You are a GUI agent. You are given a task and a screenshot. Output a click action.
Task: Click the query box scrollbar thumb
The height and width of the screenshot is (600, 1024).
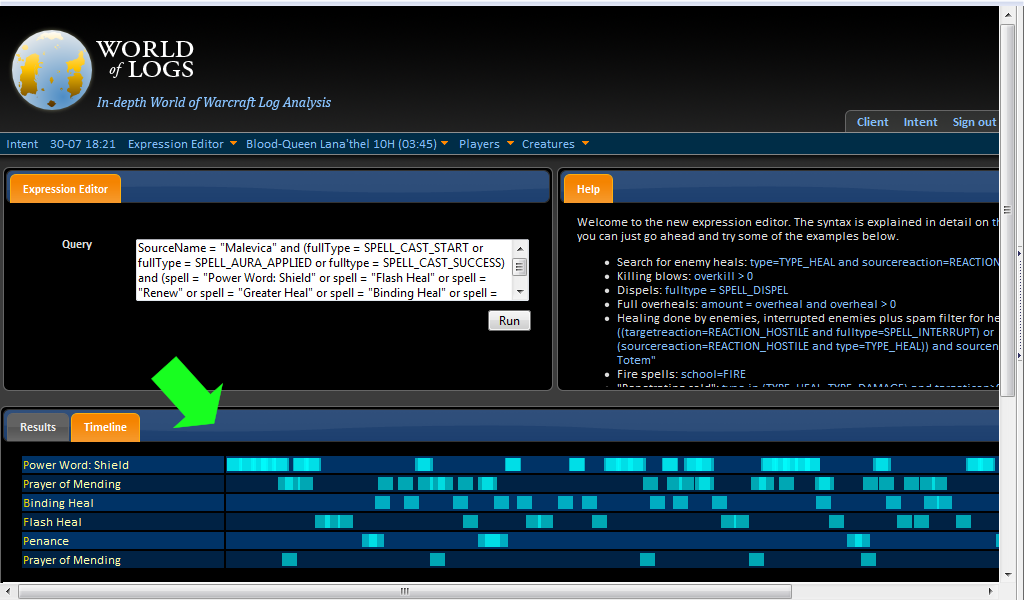(520, 266)
